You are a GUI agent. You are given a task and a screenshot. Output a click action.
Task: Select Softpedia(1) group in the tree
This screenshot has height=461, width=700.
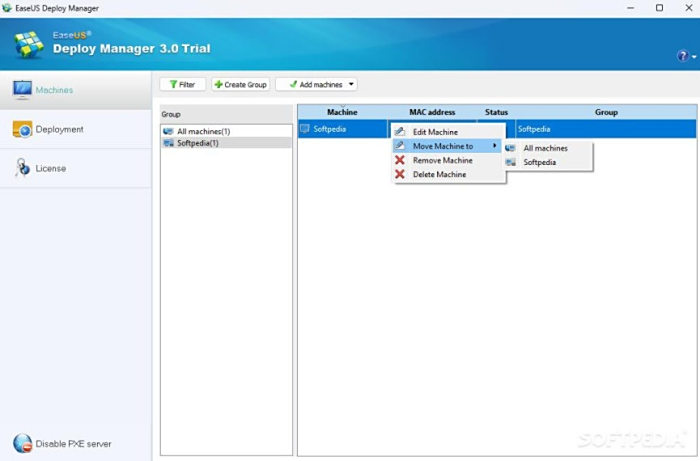point(198,143)
